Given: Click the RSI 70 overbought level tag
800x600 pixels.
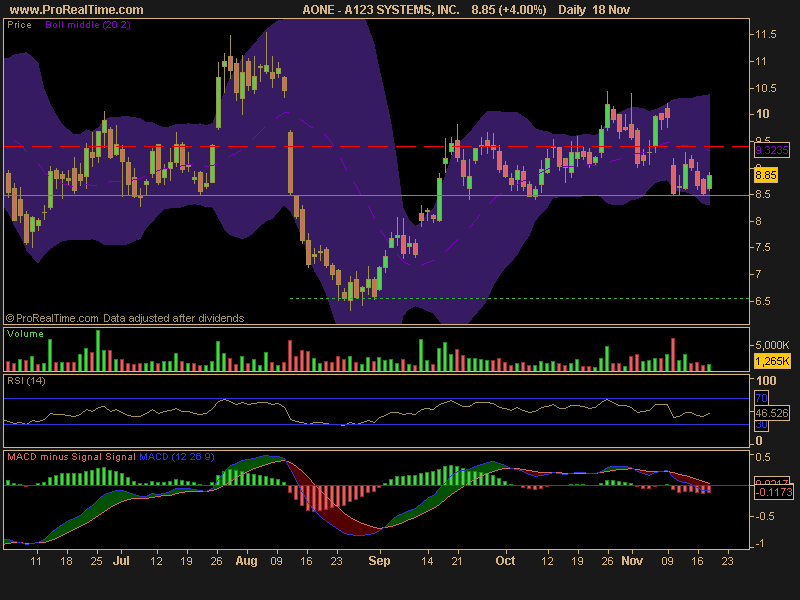Looking at the screenshot, I should coord(761,398).
